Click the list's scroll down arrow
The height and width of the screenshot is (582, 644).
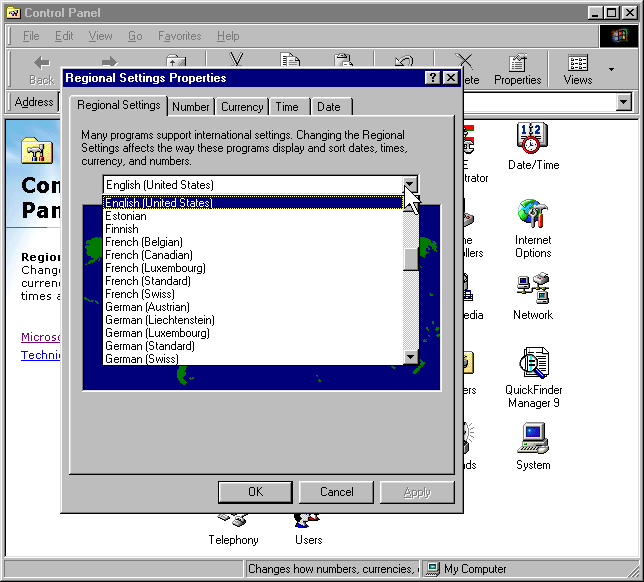point(410,357)
